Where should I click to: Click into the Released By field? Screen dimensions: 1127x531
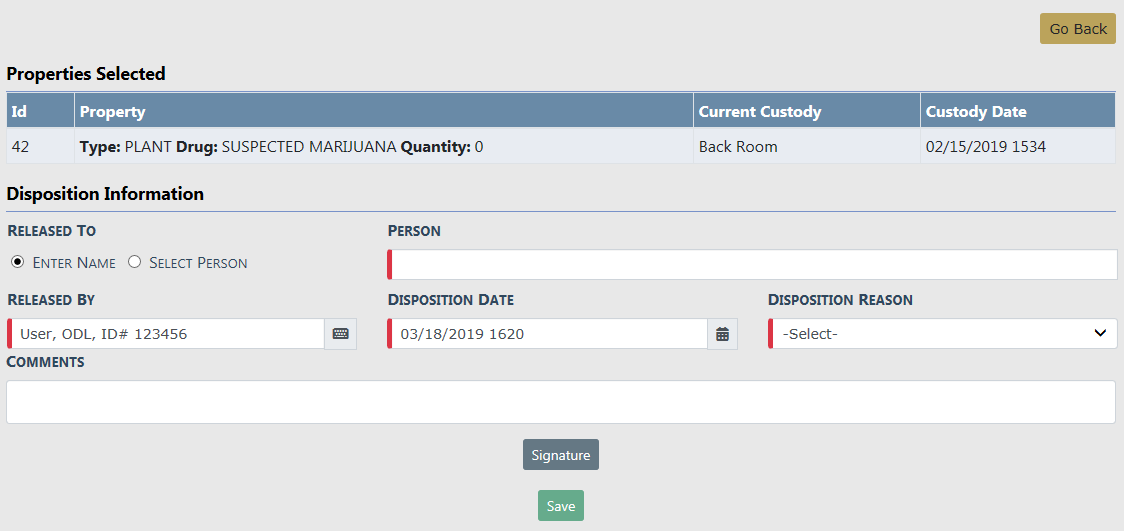pyautogui.click(x=166, y=334)
